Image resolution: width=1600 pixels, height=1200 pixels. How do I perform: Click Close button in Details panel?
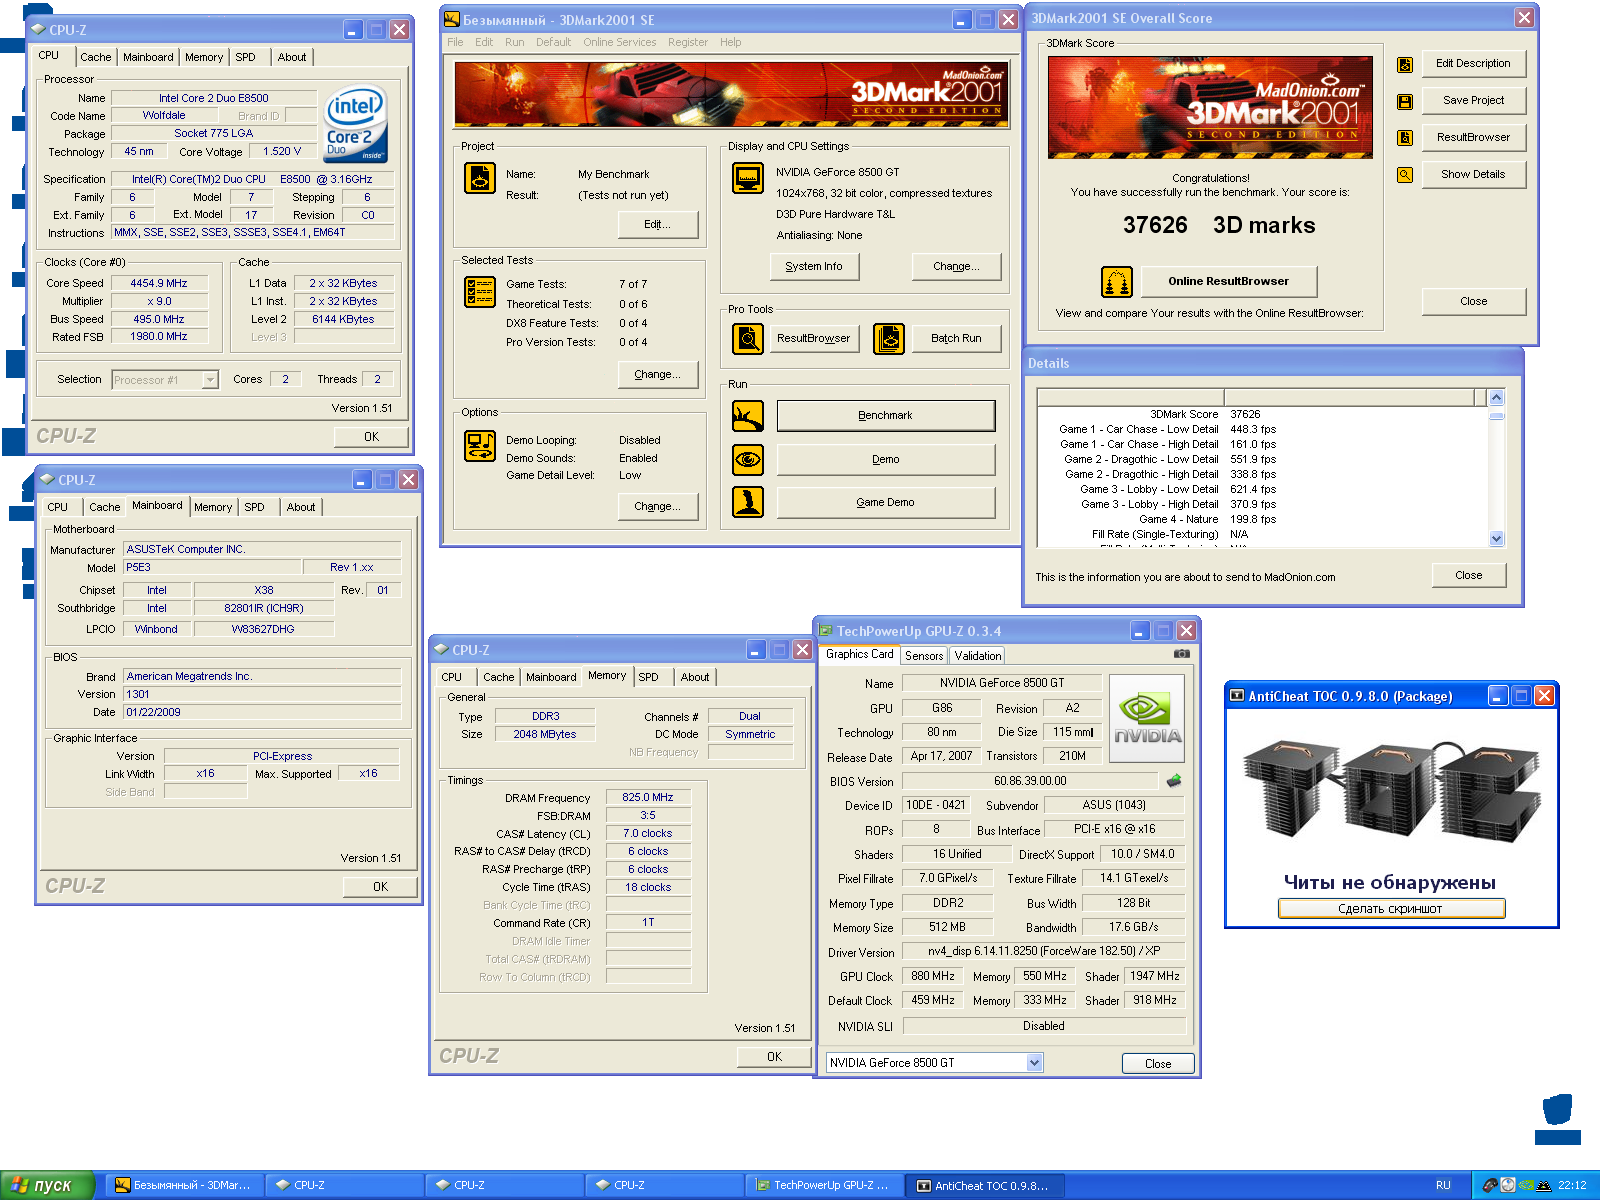1469,576
